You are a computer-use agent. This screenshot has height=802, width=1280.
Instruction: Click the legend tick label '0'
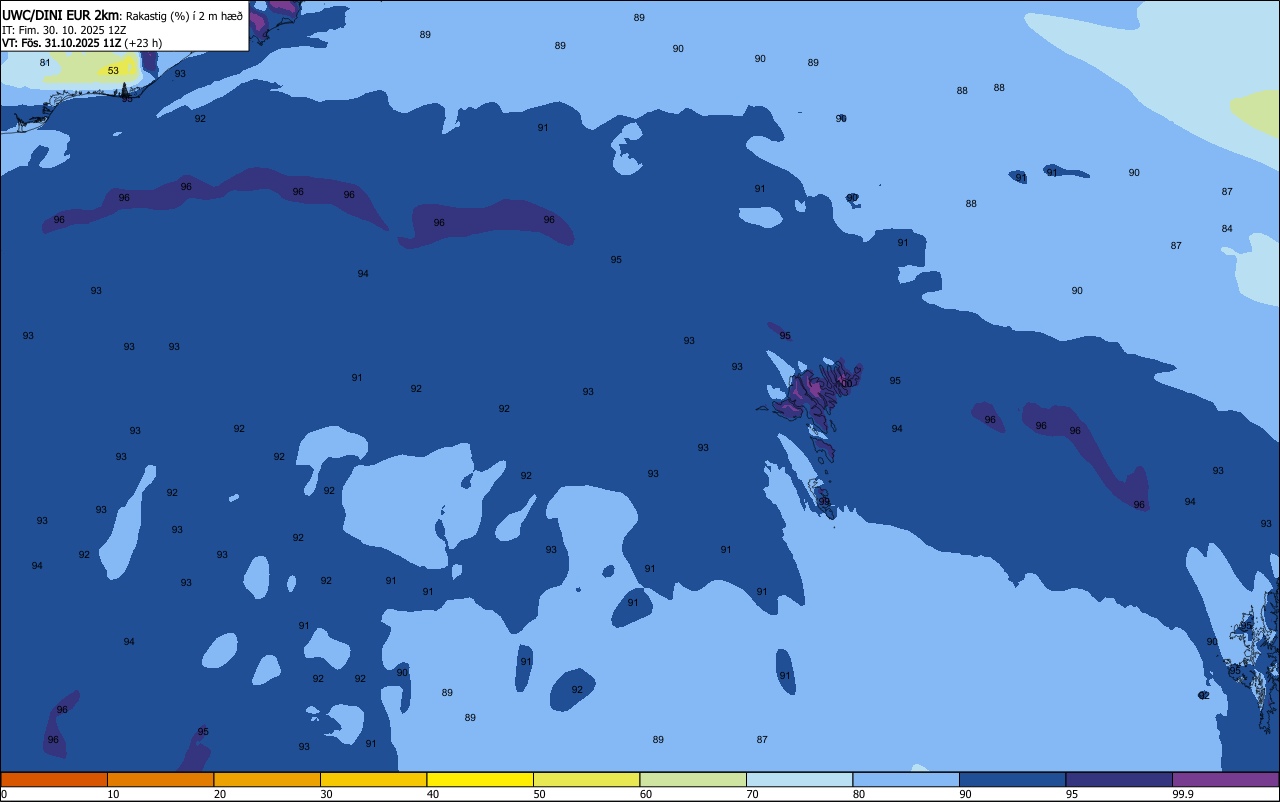[x=4, y=794]
